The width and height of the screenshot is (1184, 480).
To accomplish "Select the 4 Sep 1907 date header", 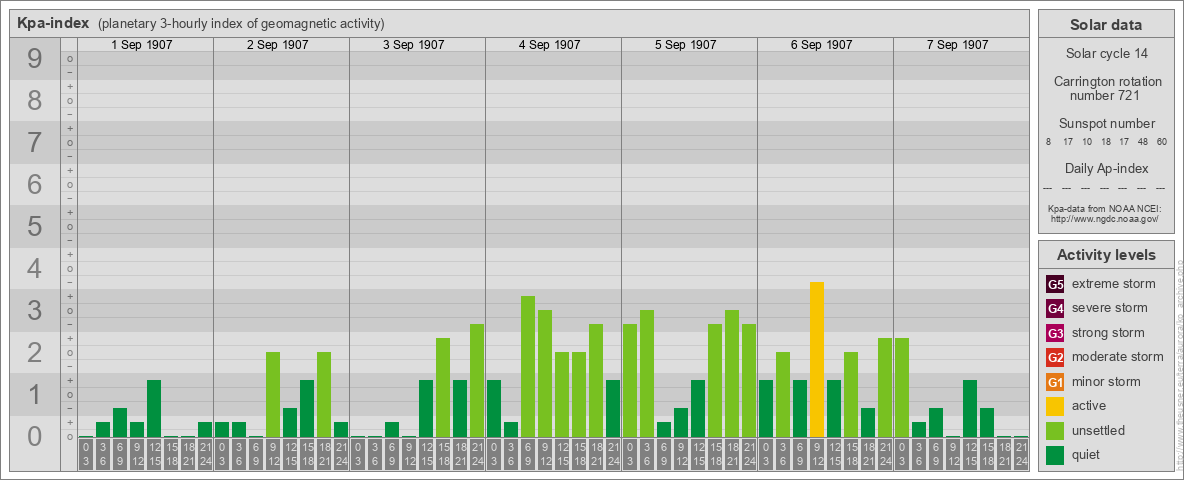I will pos(550,45).
